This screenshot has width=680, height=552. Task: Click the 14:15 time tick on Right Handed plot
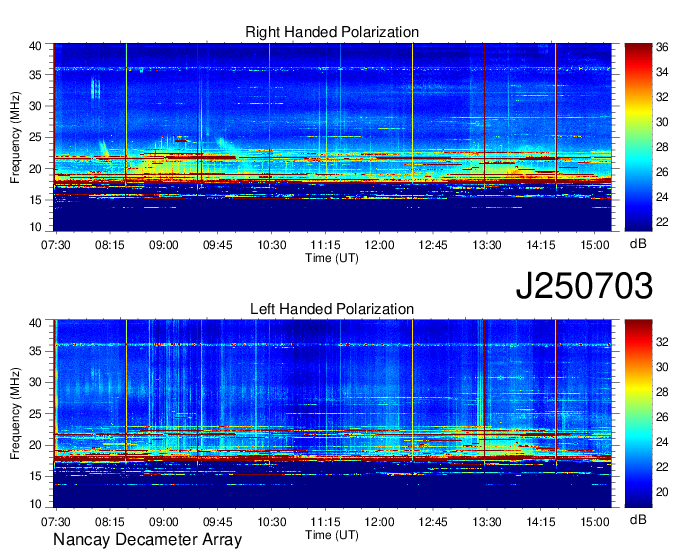pyautogui.click(x=541, y=245)
